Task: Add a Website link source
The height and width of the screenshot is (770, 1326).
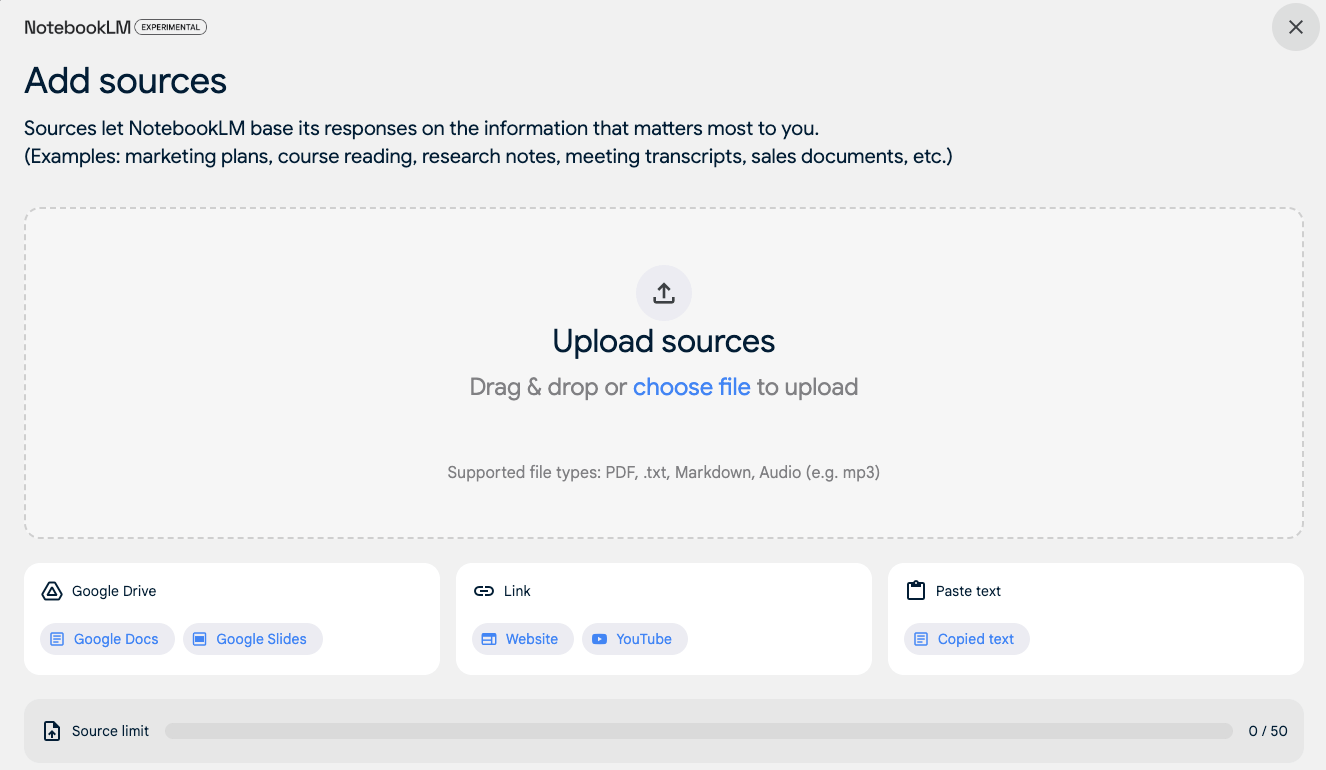Action: point(523,639)
